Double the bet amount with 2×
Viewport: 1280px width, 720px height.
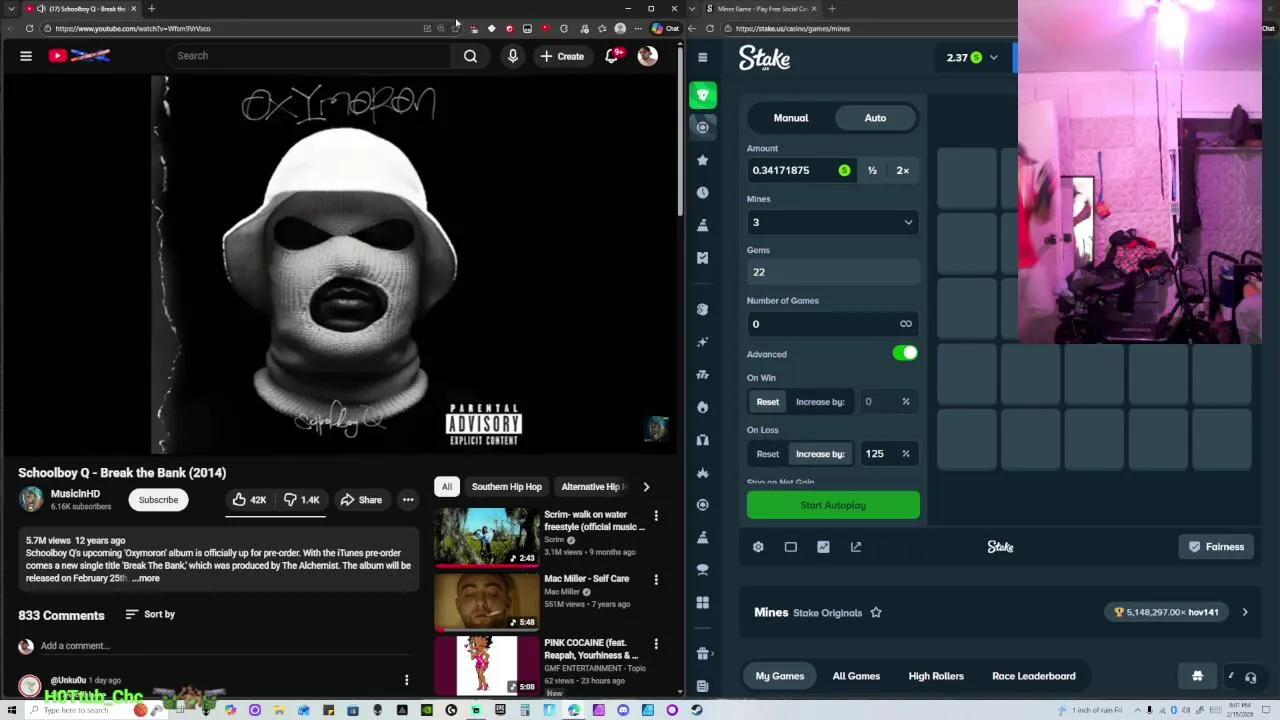(x=902, y=171)
